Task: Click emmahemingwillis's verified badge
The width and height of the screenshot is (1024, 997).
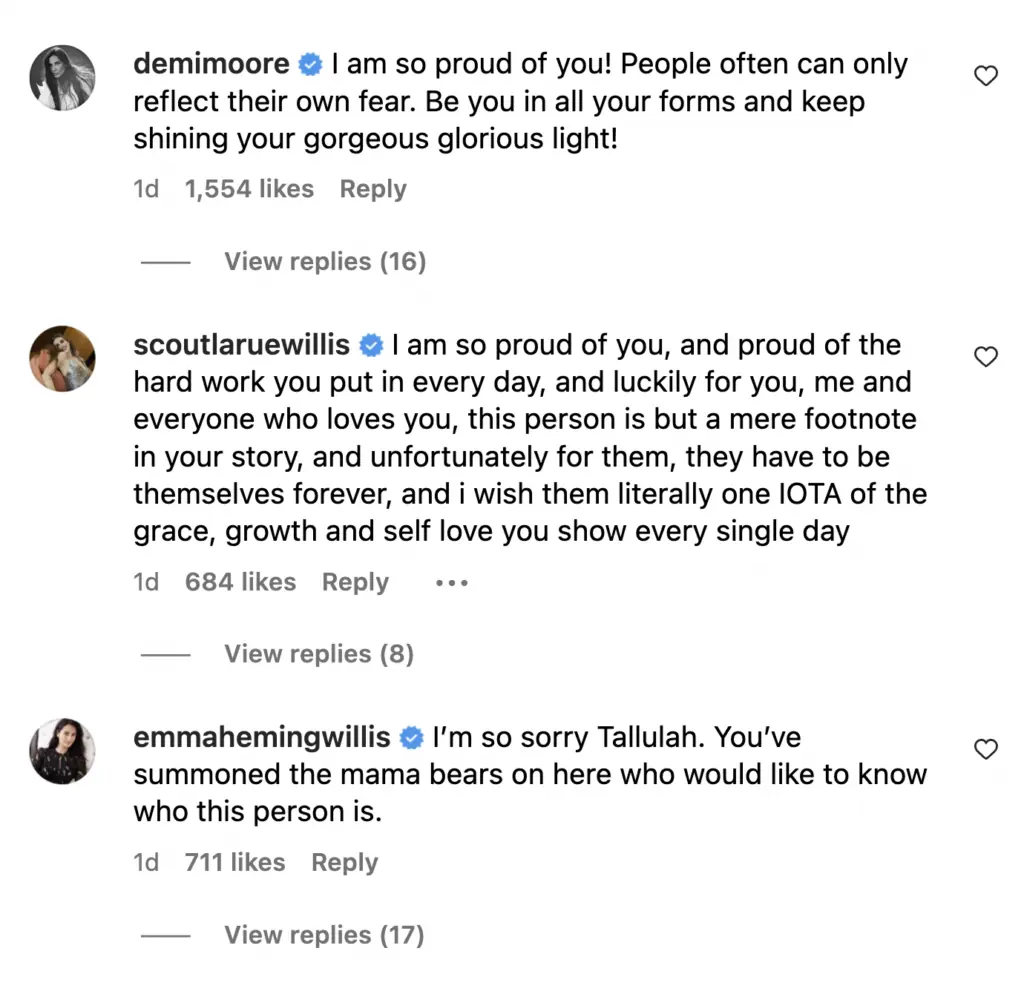Action: [x=411, y=739]
